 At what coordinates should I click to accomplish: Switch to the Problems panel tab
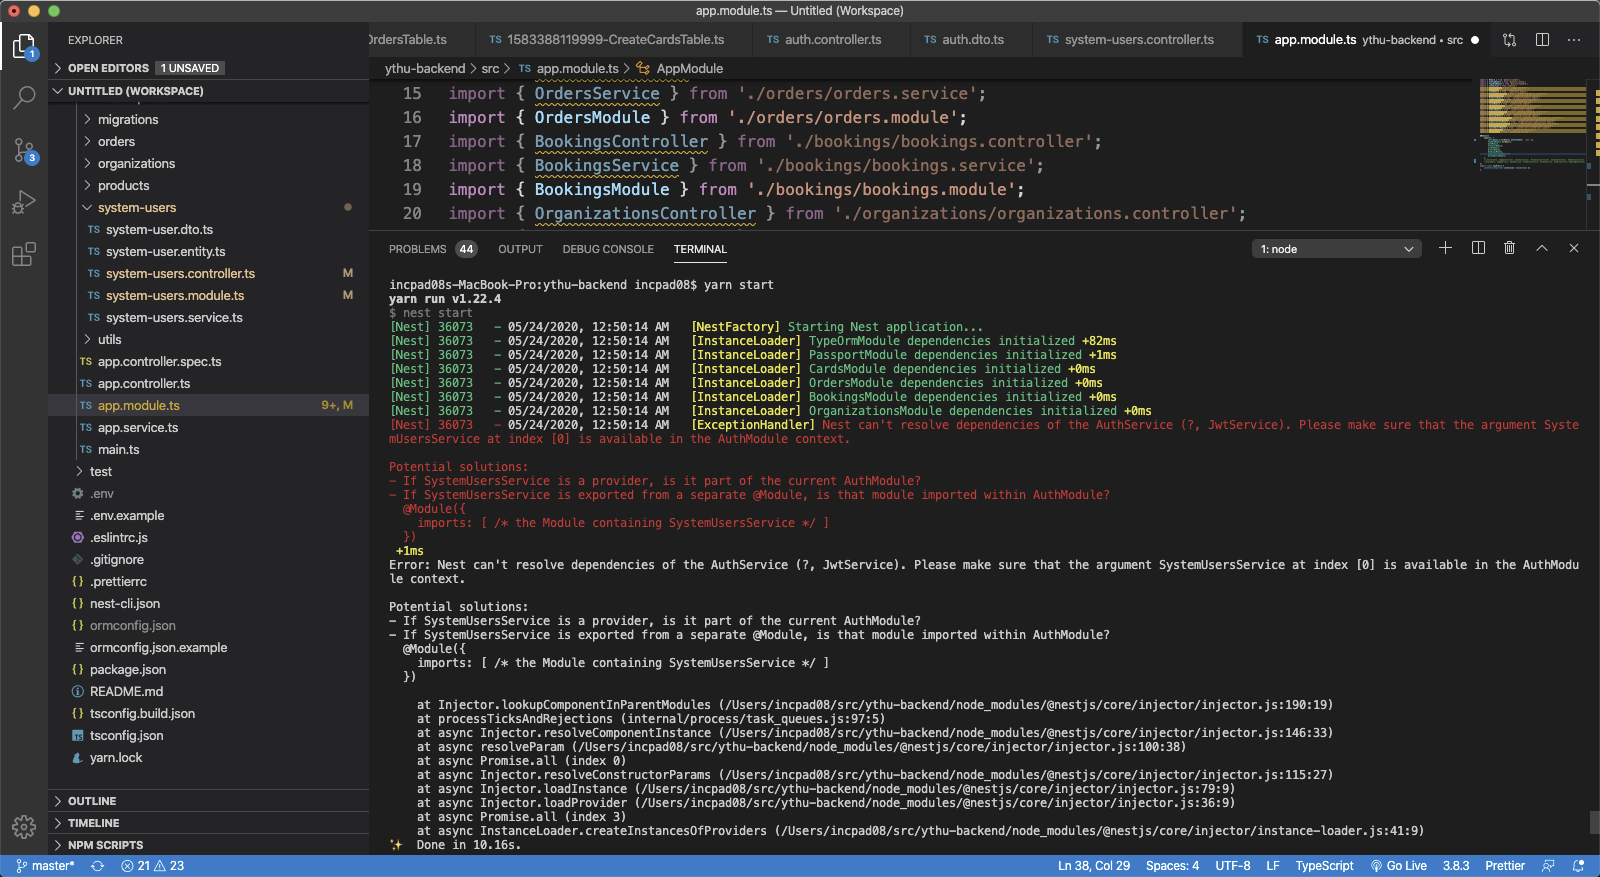(432, 249)
